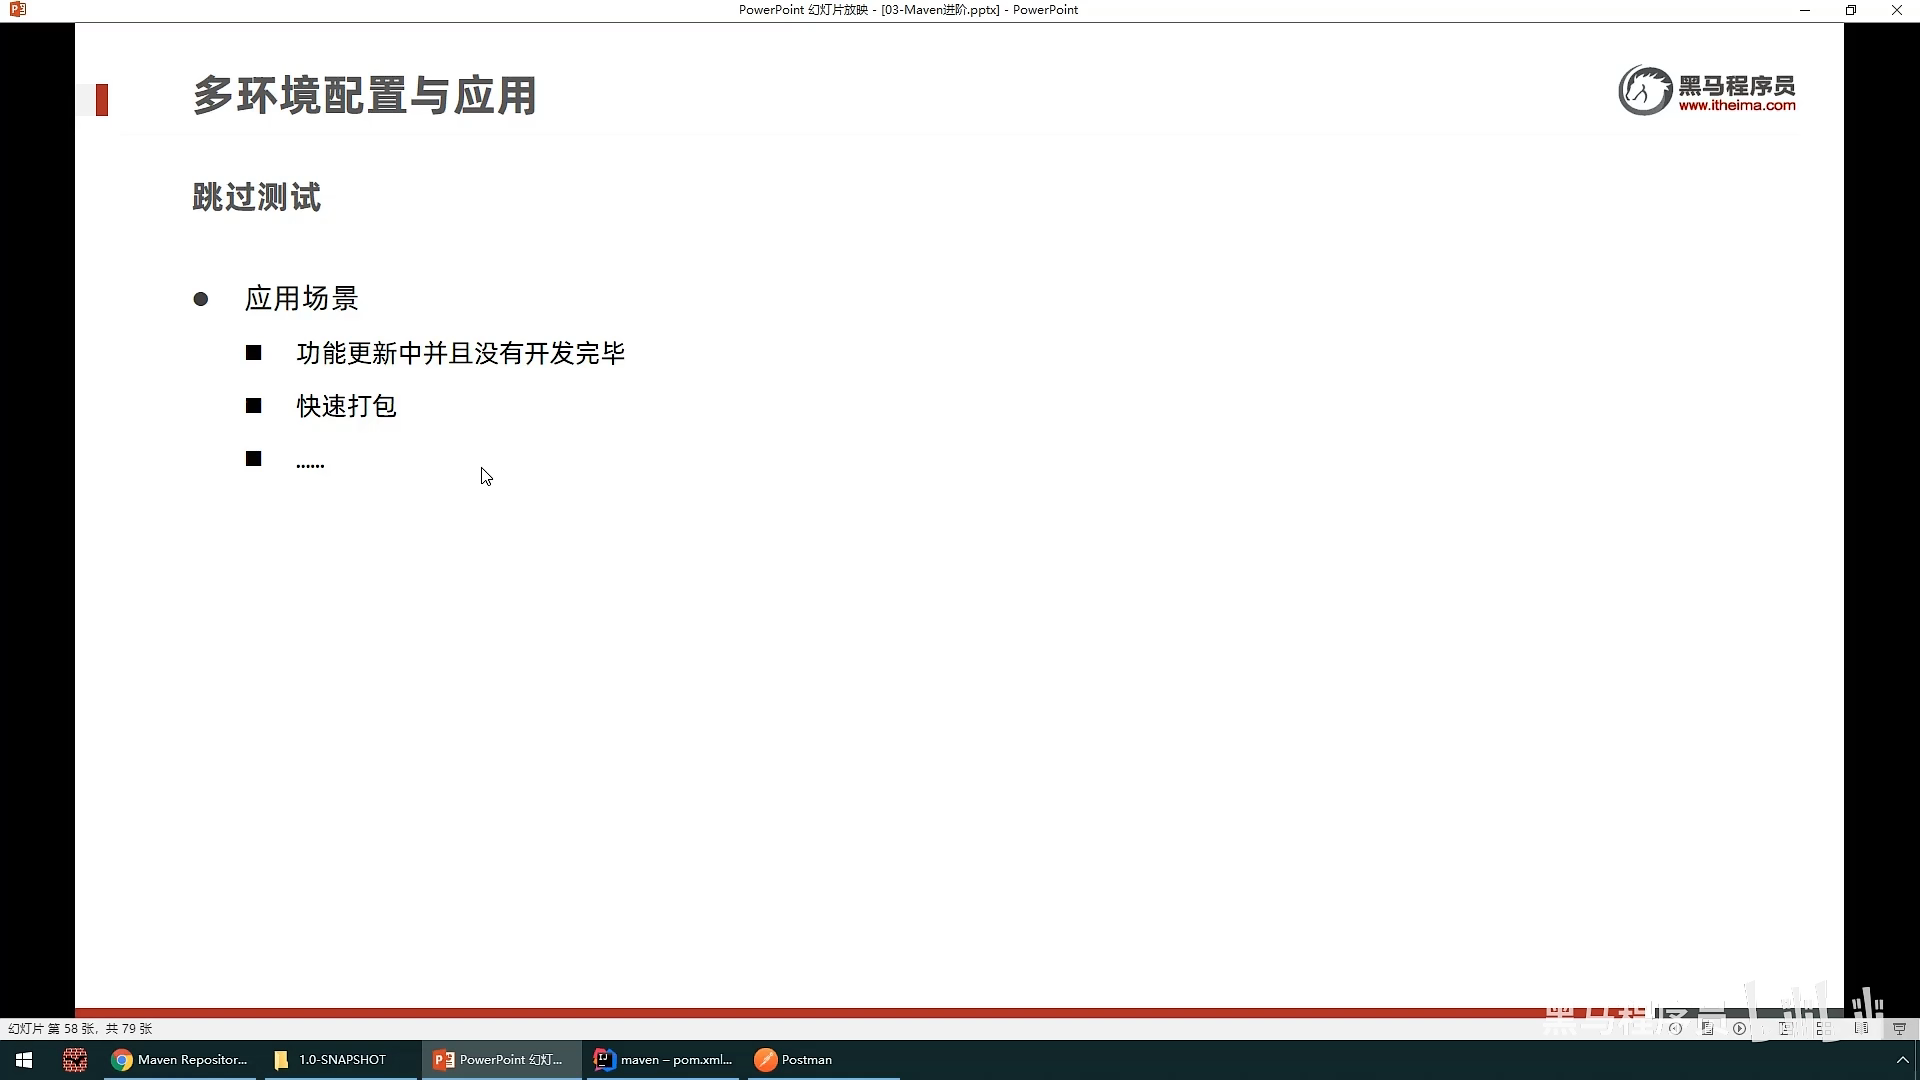
Task: Switch to IntelliJ maven pom.xml window
Action: [663, 1060]
